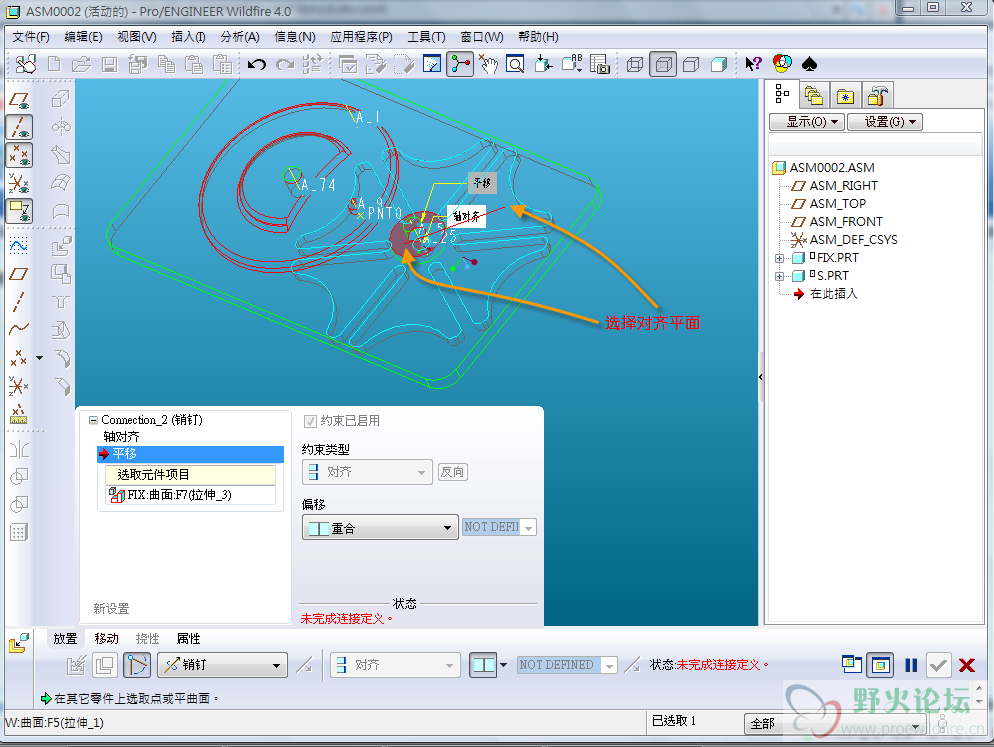
Task: Click 新设置 to add new set
Action: click(x=111, y=609)
